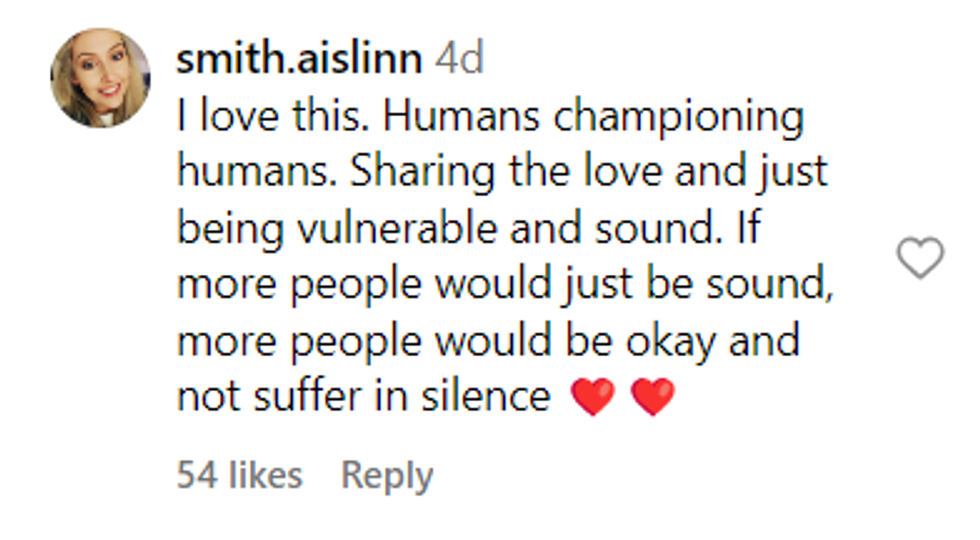Image resolution: width=980 pixels, height=540 pixels.
Task: Click the comment text starting 'I love this'
Action: pos(490,118)
